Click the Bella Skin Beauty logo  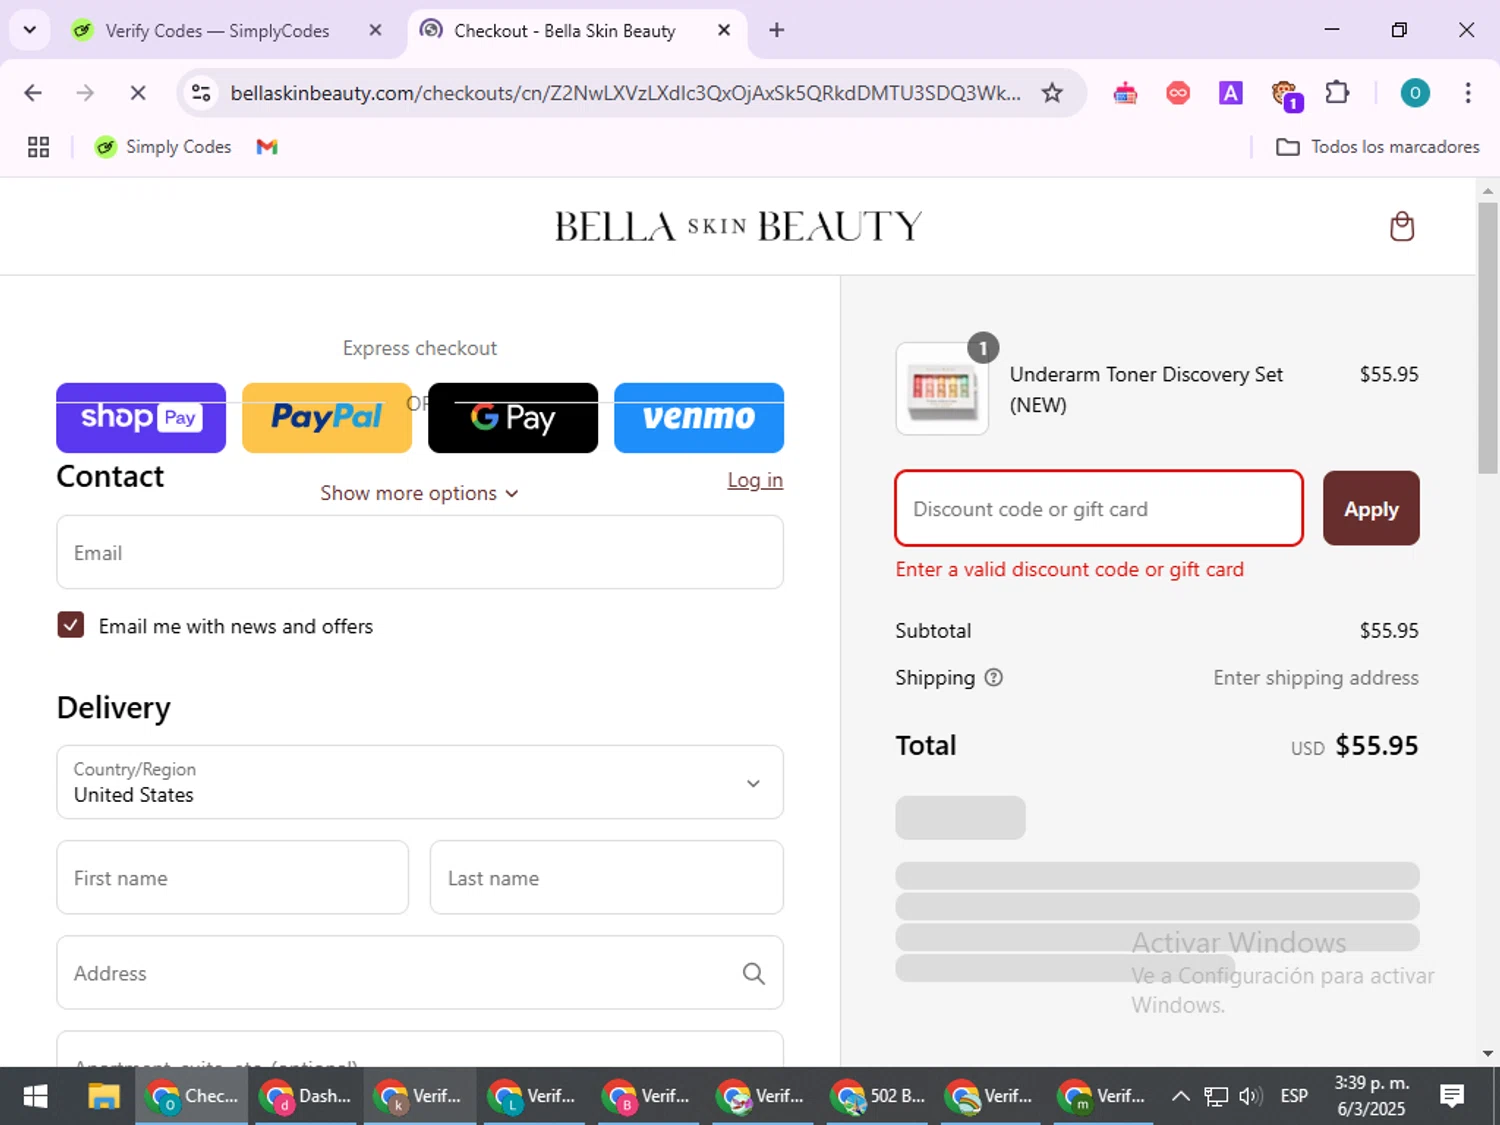(x=738, y=226)
